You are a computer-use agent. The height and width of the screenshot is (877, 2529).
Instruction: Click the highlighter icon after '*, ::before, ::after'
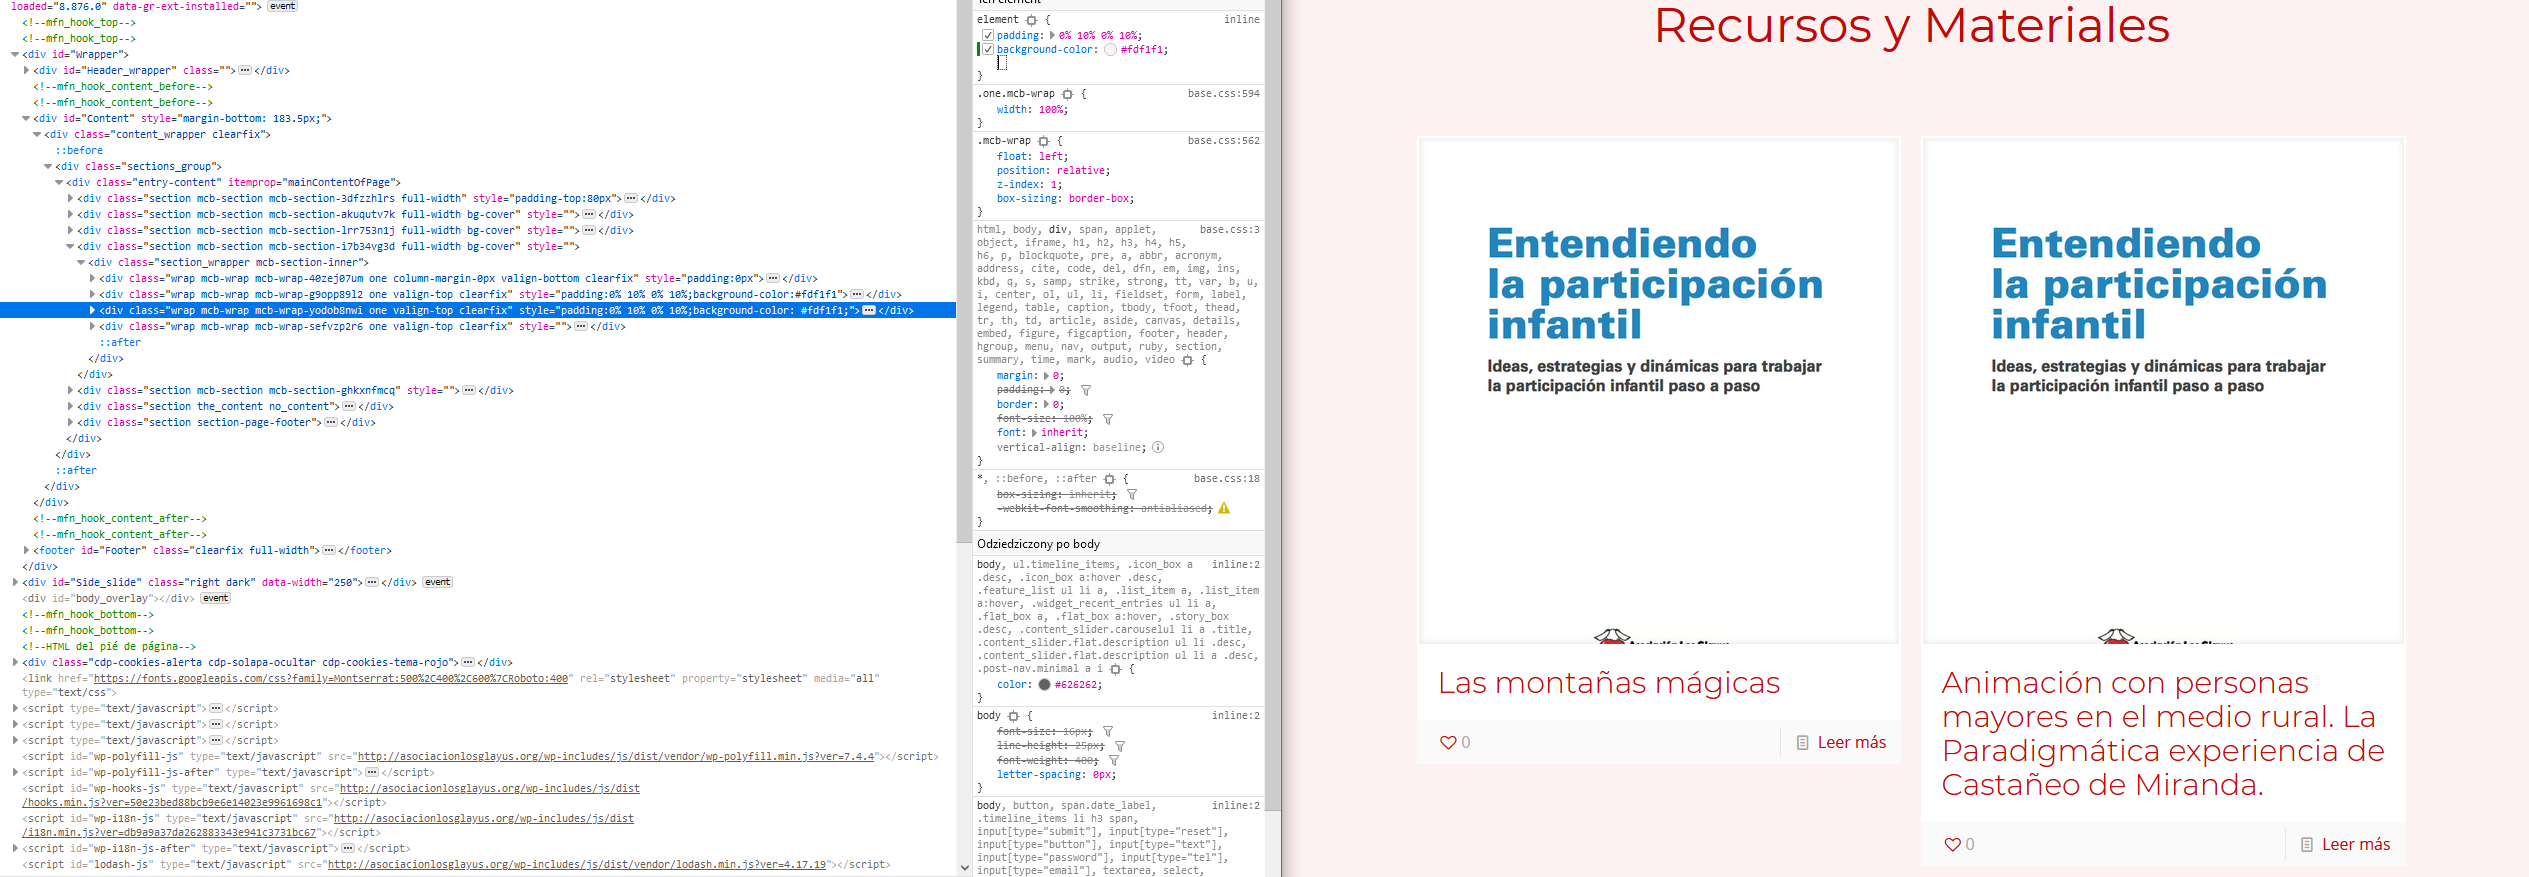tap(1109, 479)
